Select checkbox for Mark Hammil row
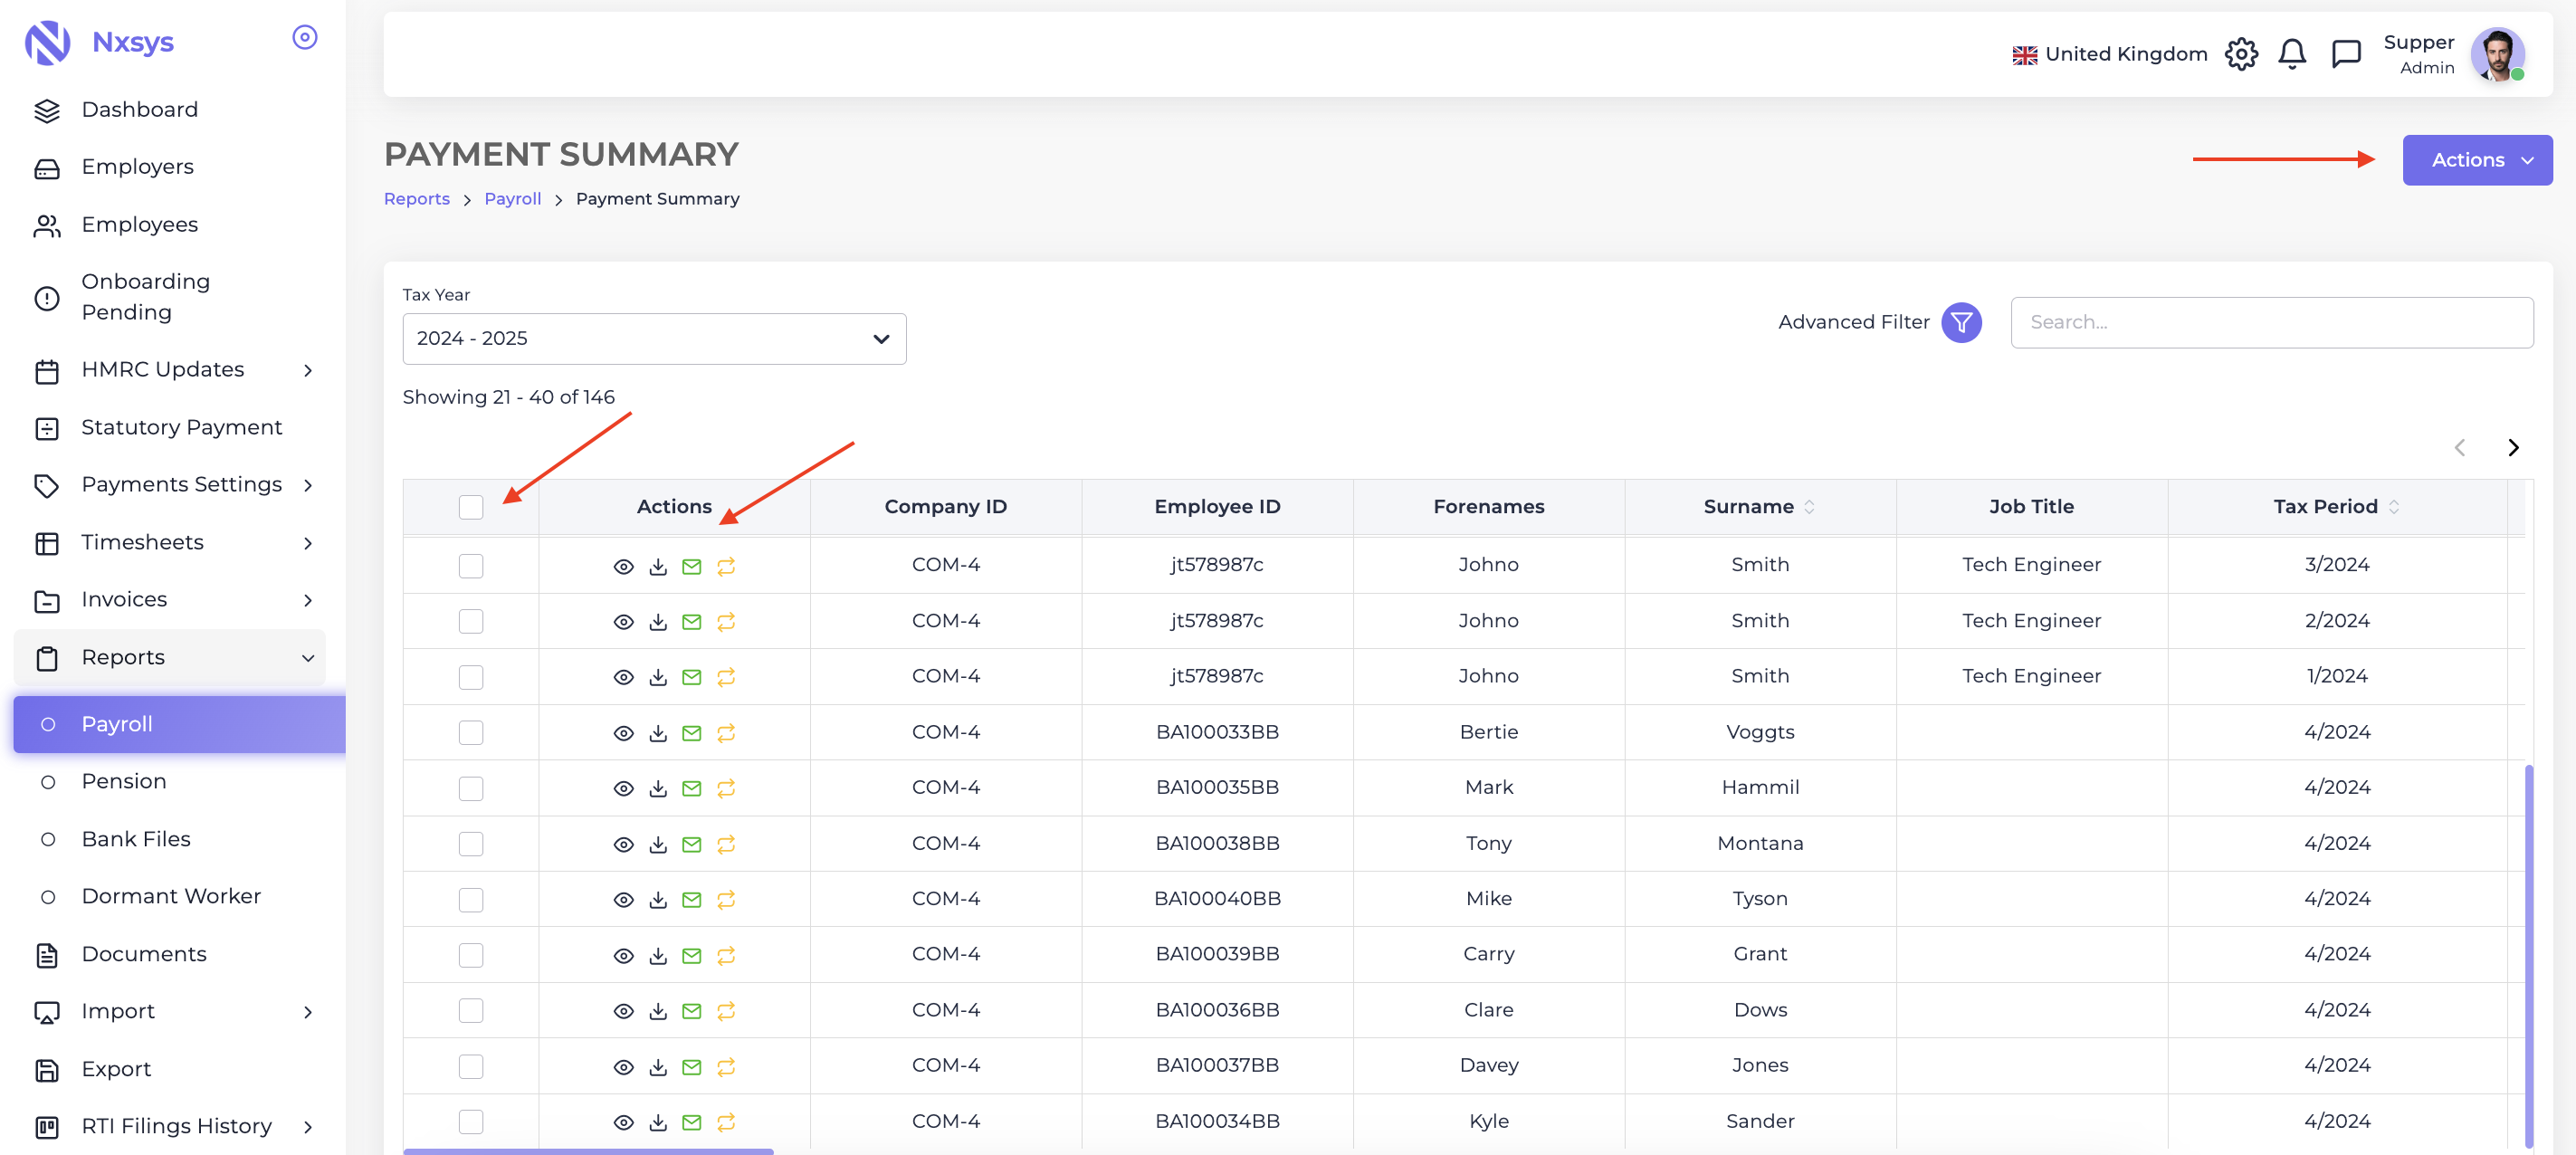The image size is (2576, 1155). pyautogui.click(x=471, y=789)
